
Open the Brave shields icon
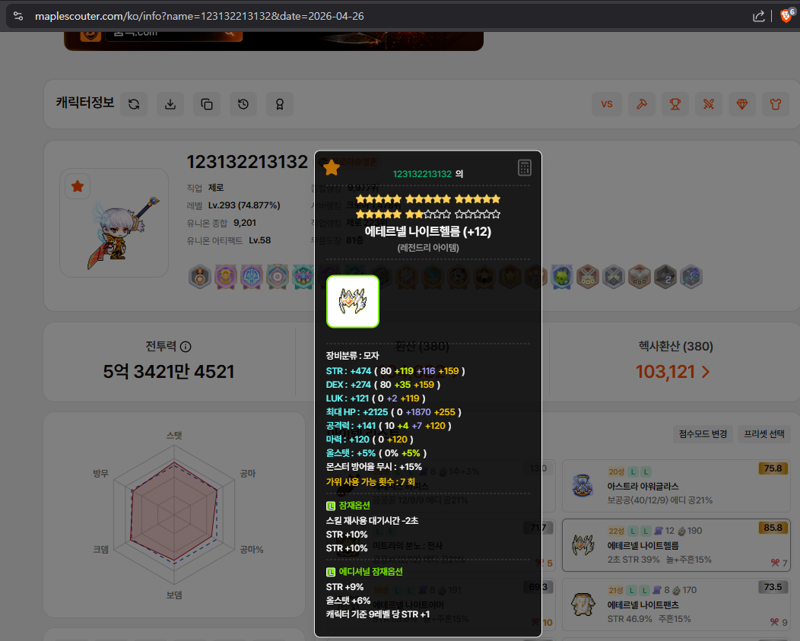click(x=787, y=16)
